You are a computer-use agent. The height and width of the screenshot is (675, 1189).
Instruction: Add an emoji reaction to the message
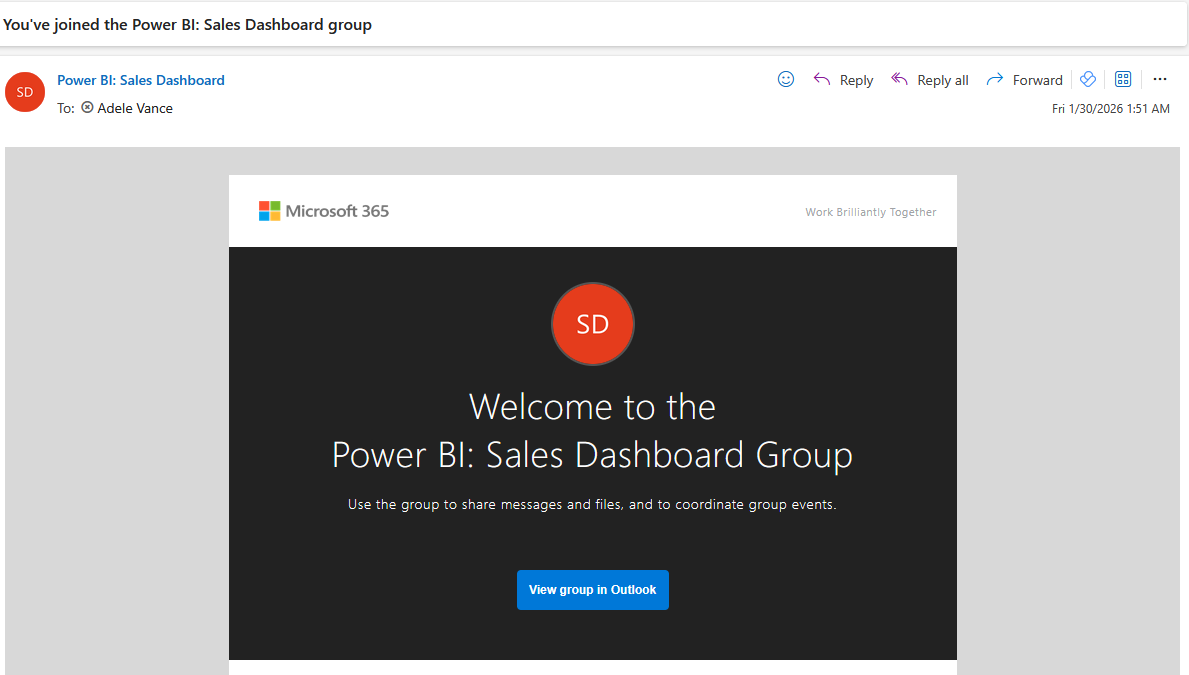click(x=786, y=79)
